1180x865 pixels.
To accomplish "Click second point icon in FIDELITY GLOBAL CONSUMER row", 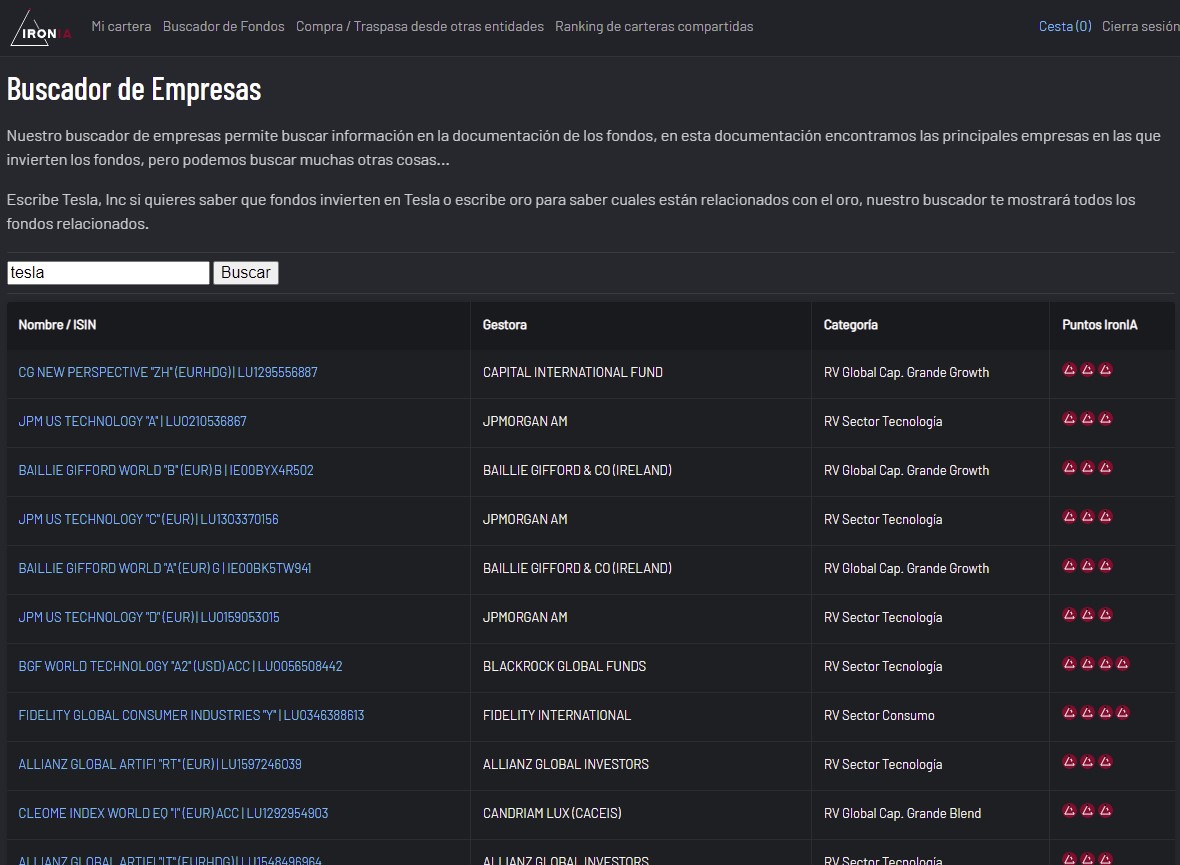I will click(x=1087, y=712).
